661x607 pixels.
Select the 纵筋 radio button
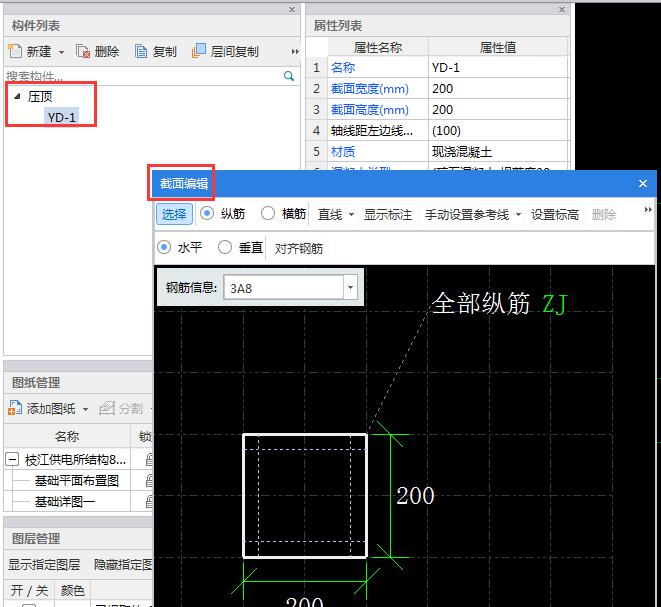pyautogui.click(x=207, y=213)
